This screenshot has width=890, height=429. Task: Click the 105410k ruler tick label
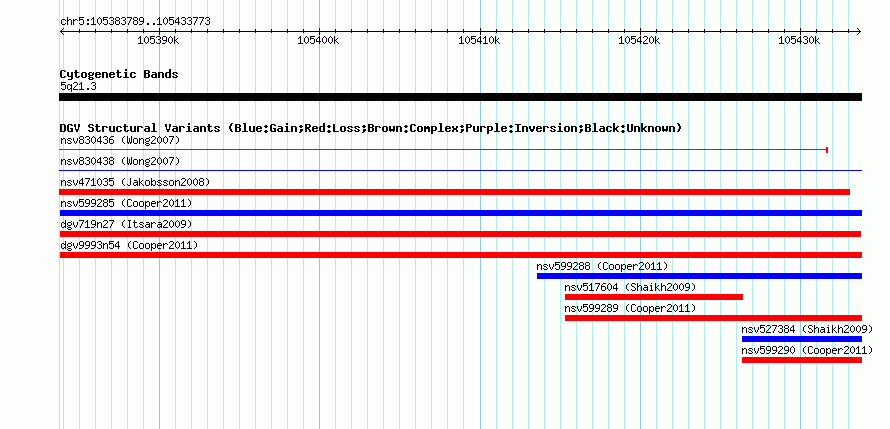(480, 40)
